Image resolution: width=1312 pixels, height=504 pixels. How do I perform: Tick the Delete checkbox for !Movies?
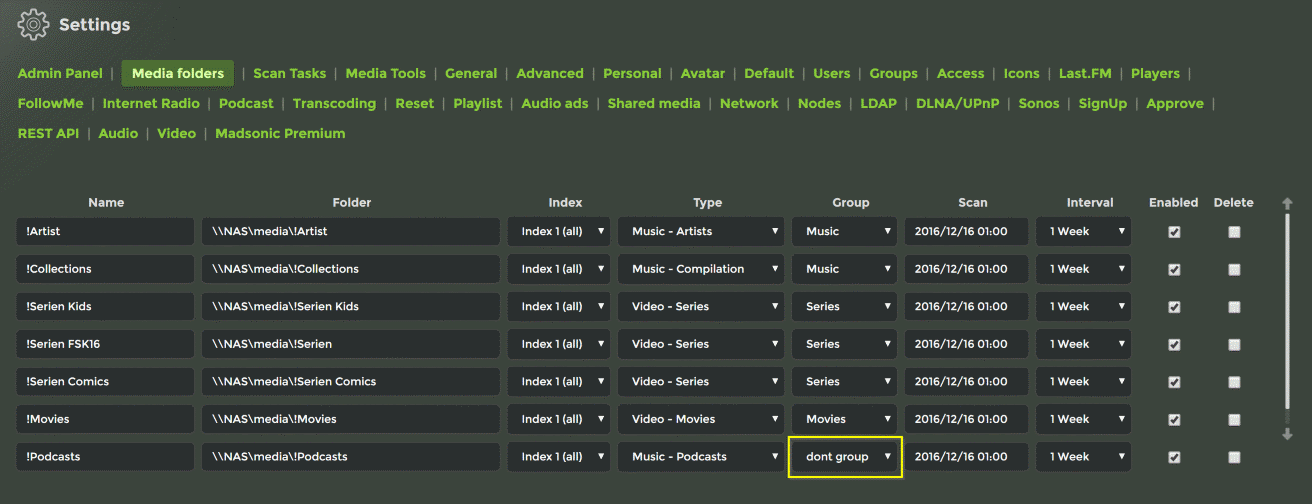tap(1234, 420)
